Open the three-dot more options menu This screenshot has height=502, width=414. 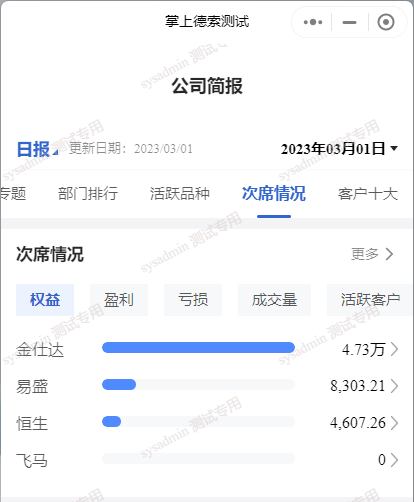coord(313,22)
